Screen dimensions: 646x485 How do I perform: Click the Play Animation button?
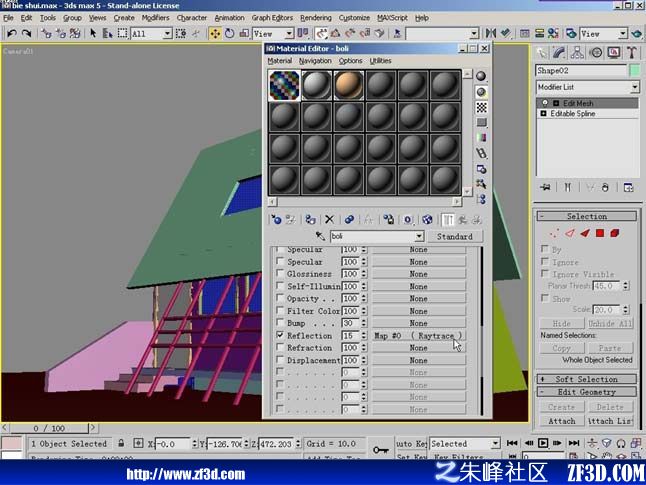[543, 443]
